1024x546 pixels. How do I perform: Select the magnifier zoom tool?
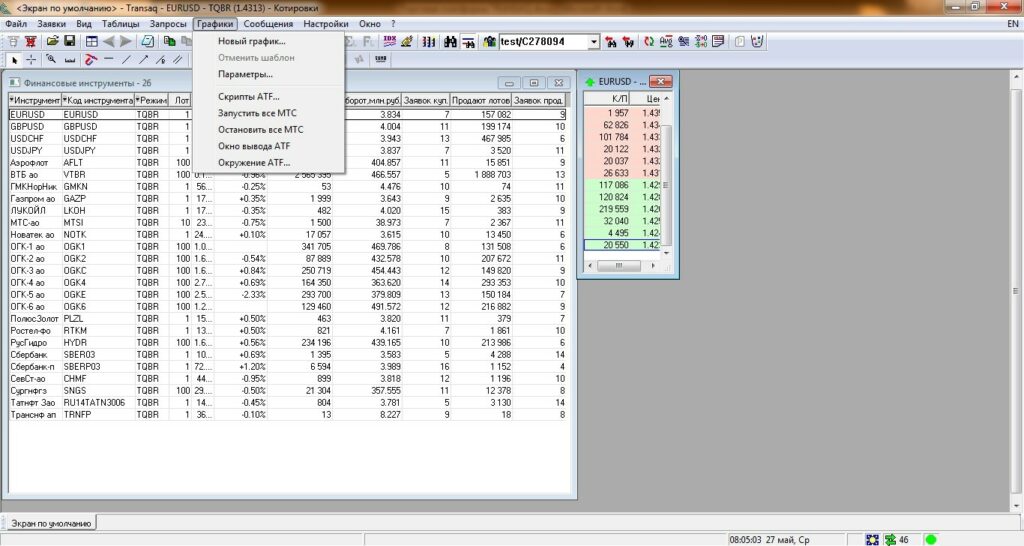pos(51,60)
